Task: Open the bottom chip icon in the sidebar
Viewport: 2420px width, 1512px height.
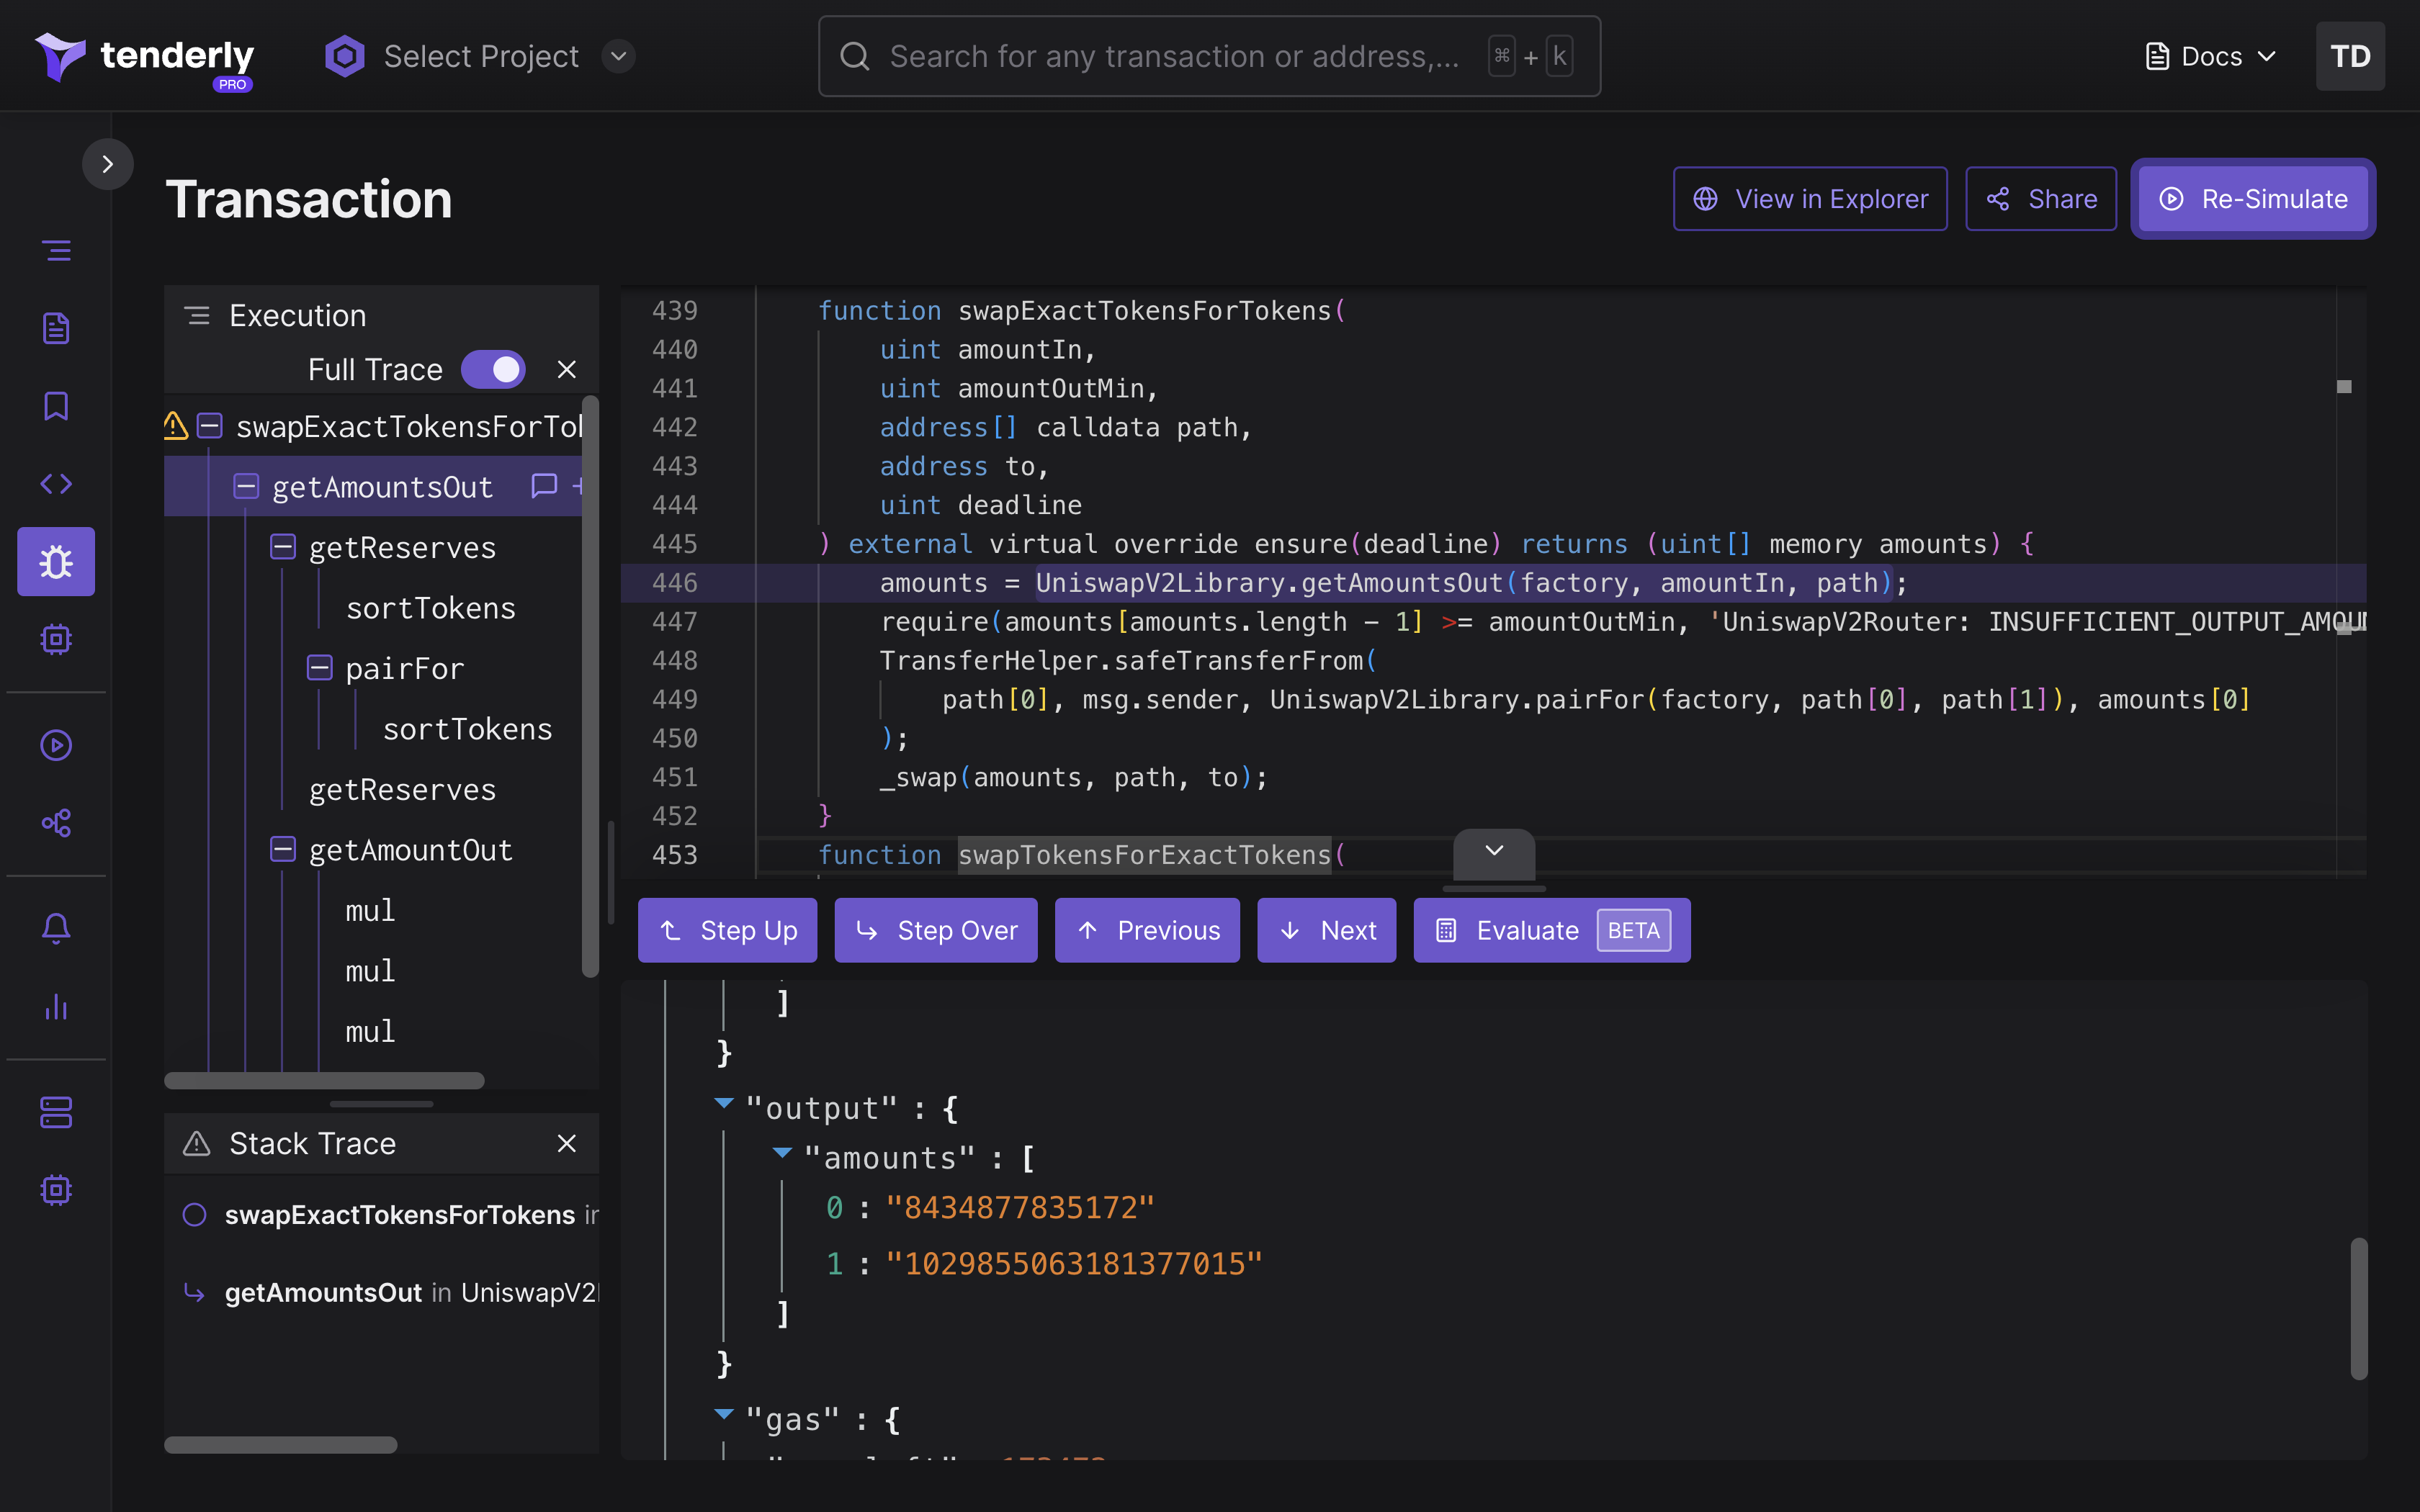Action: tap(57, 1190)
